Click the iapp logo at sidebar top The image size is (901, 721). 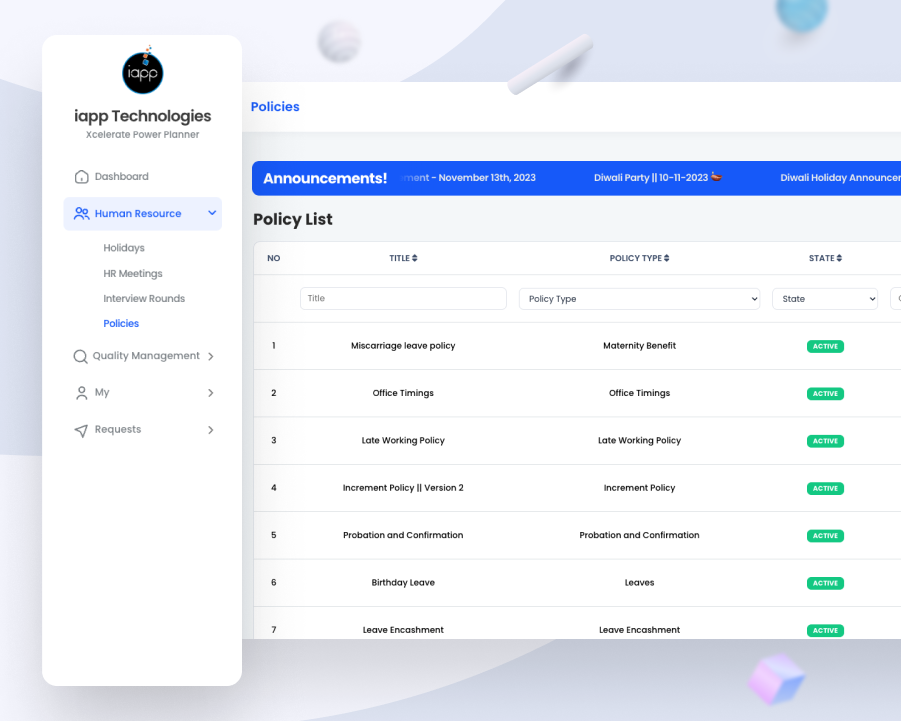click(x=142, y=72)
